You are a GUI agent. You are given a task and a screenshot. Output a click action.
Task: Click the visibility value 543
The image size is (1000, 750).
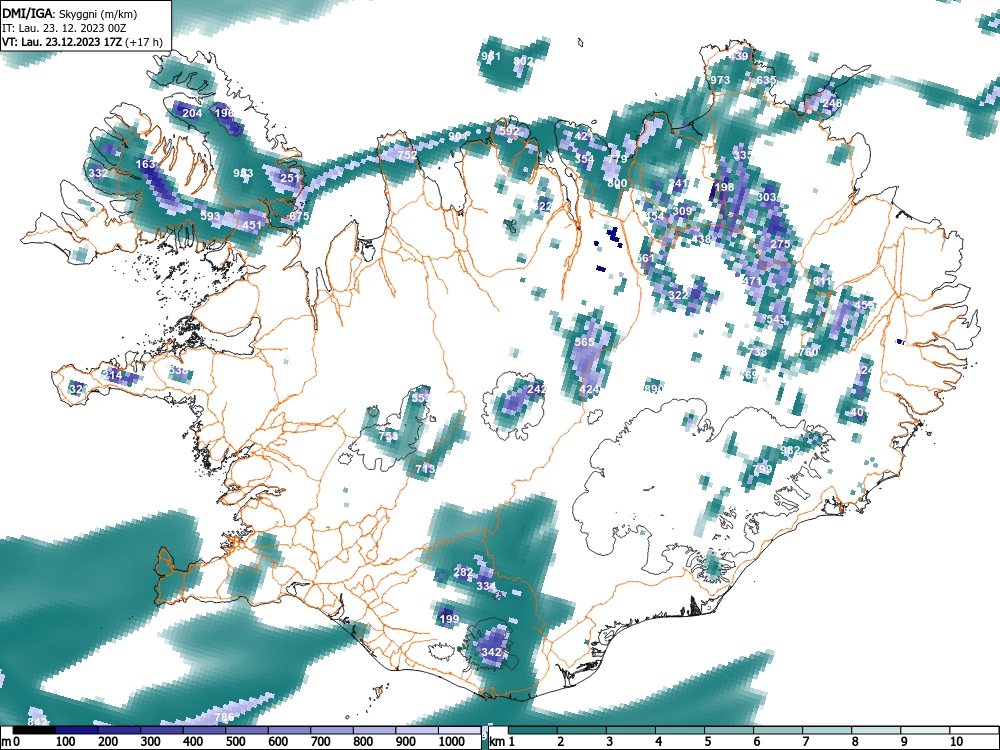[776, 320]
